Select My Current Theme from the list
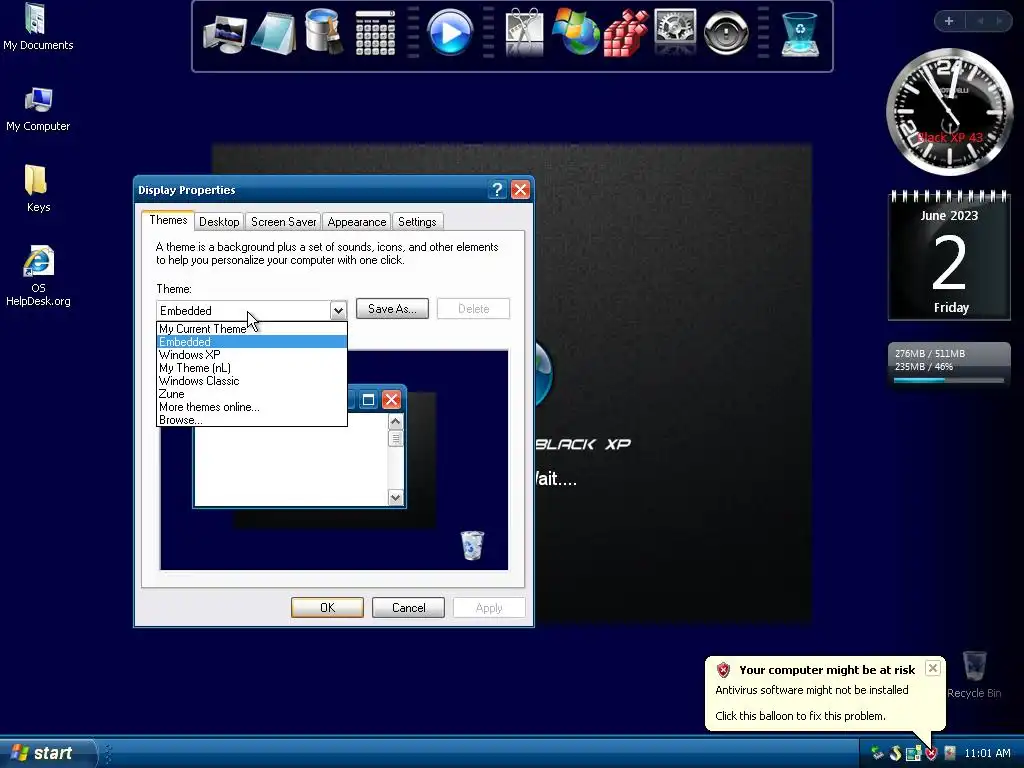 click(251, 328)
